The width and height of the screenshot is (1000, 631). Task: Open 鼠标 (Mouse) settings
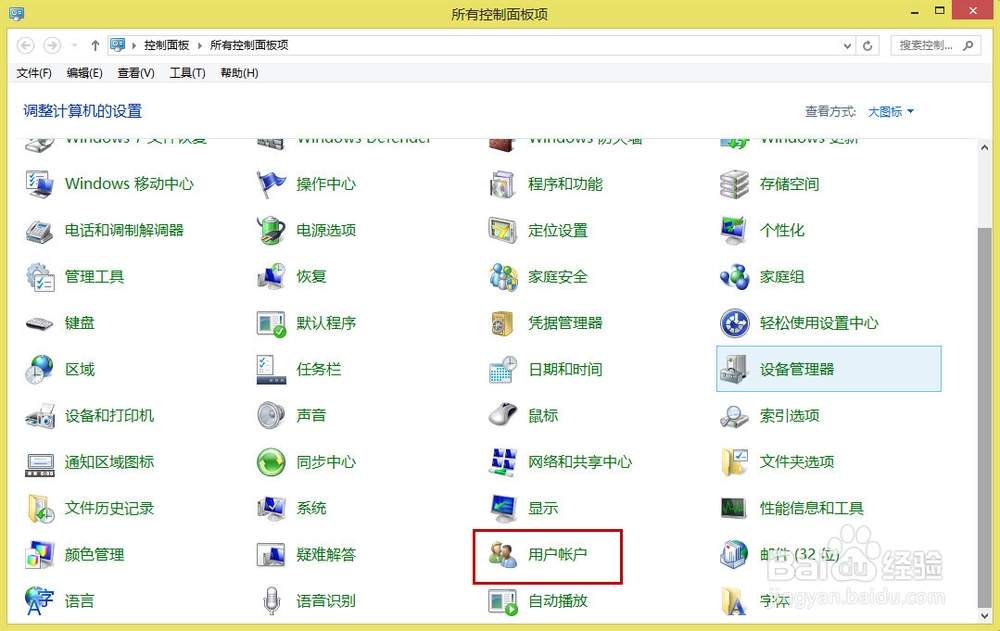tap(542, 415)
